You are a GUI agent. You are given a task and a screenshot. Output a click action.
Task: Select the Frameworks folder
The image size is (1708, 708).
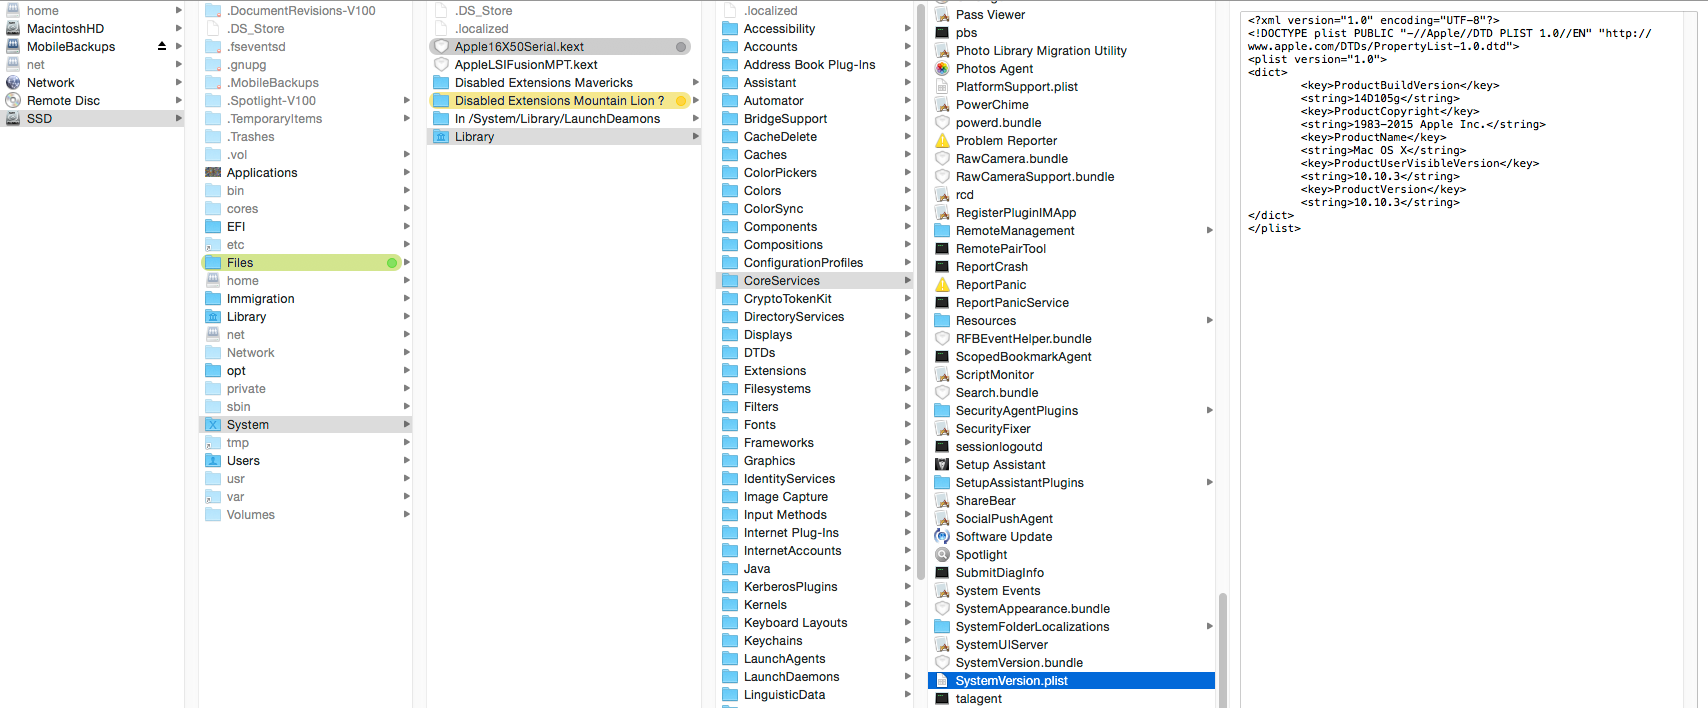815,443
